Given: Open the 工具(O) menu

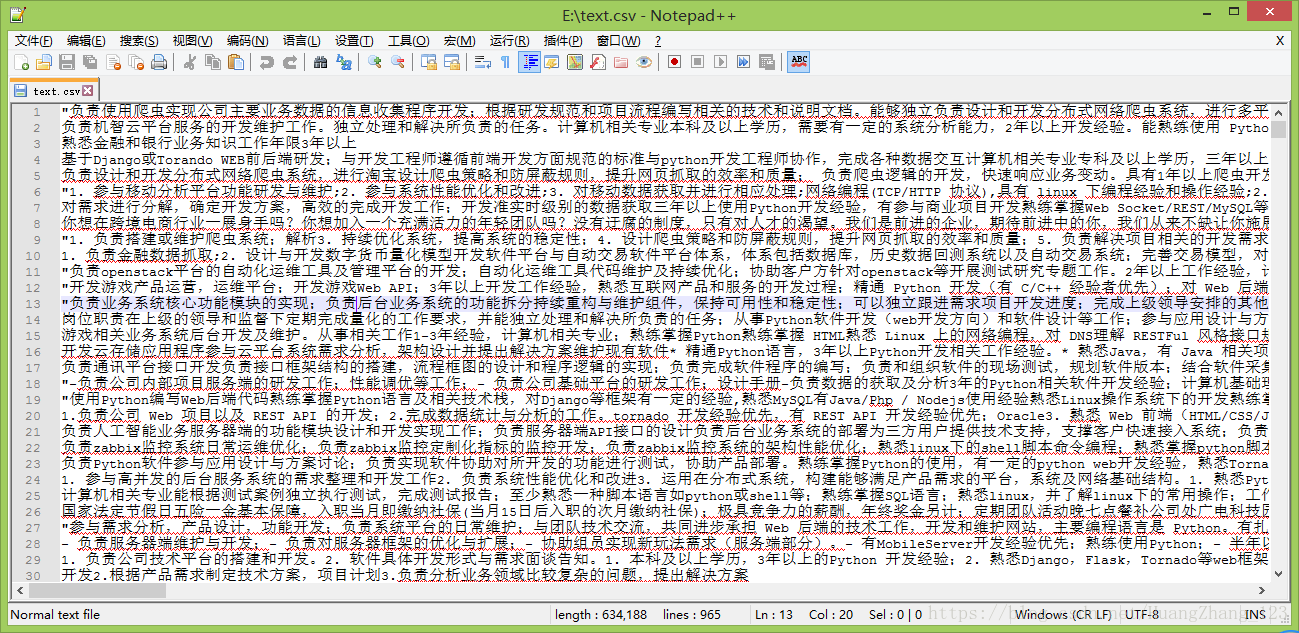Looking at the screenshot, I should pos(408,41).
